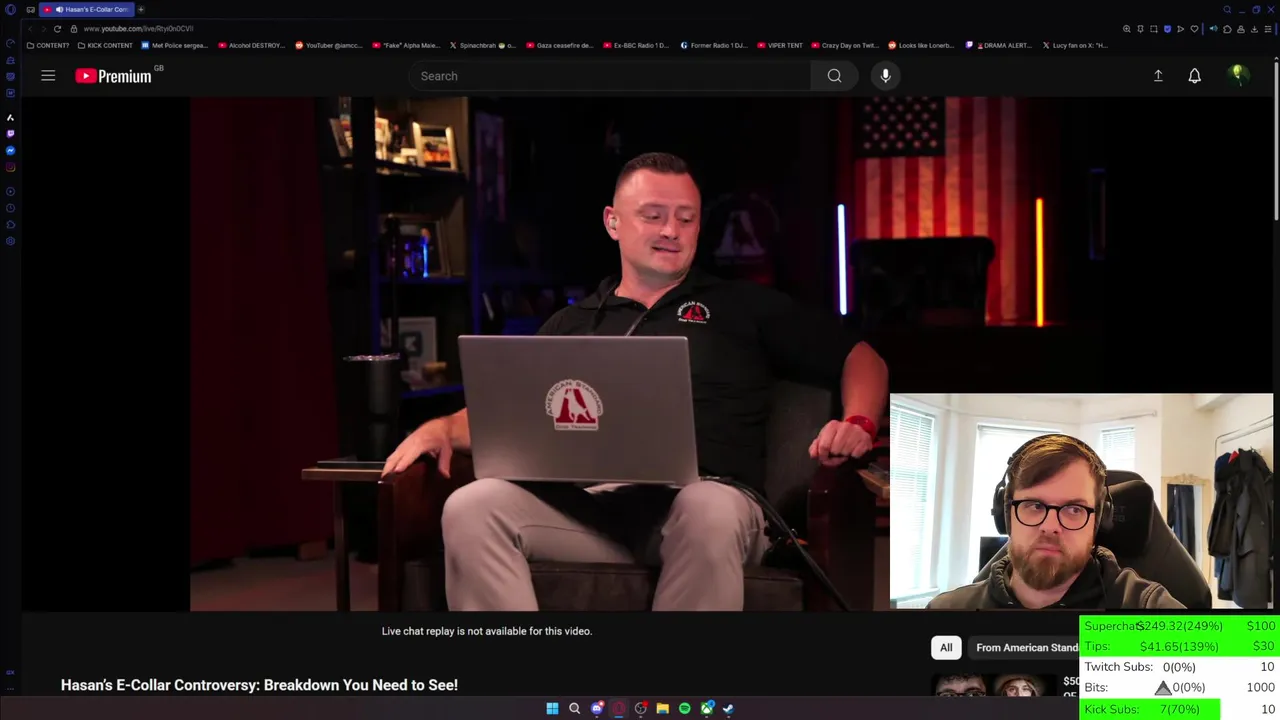This screenshot has height=720, width=1280.
Task: Click the browser forward arrow
Action: click(43, 29)
